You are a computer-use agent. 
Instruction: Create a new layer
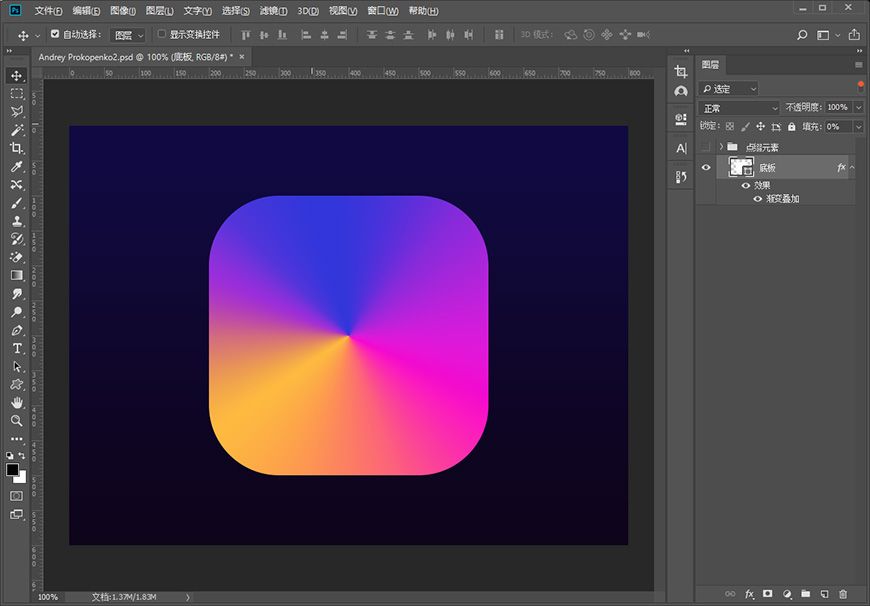(x=825, y=594)
